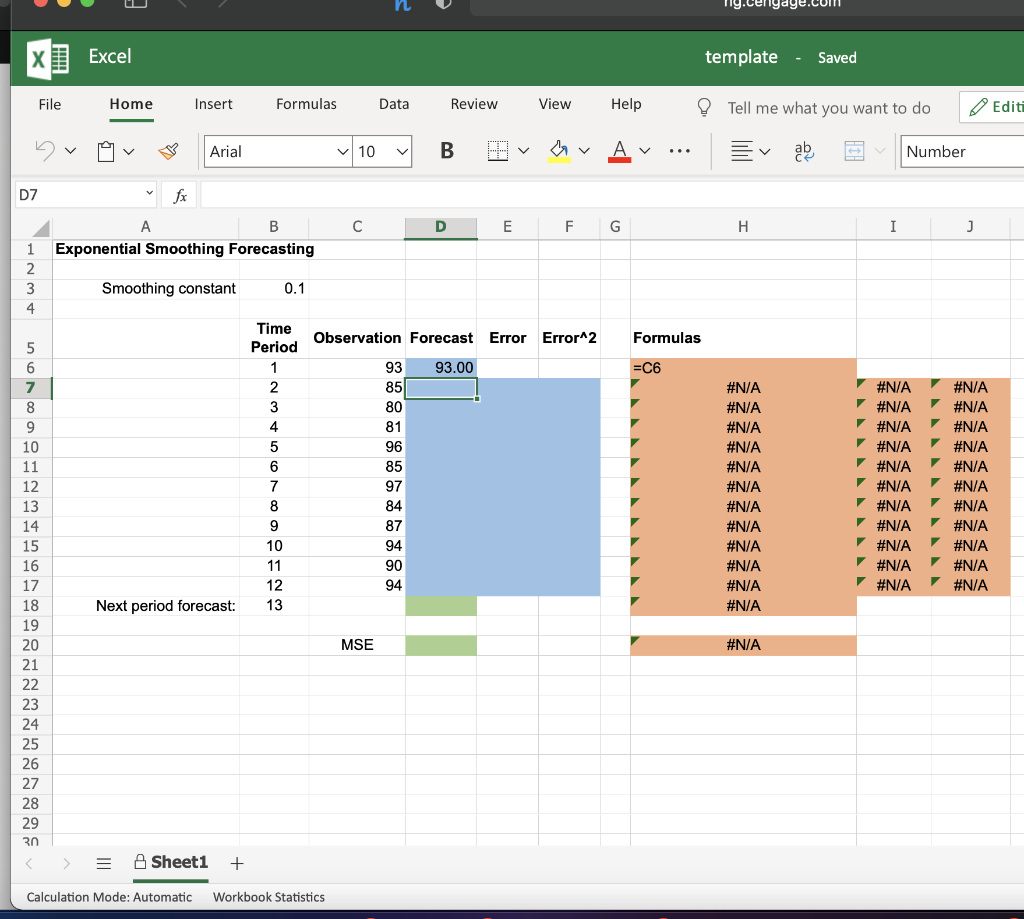Apply the Font Color icon

(x=619, y=151)
